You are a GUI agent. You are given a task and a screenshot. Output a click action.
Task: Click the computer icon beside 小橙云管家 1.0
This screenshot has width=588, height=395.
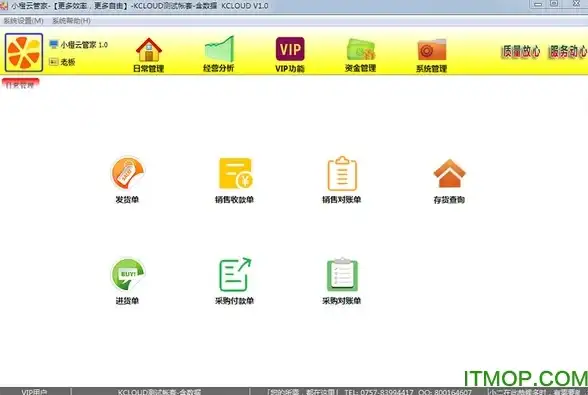coord(54,44)
